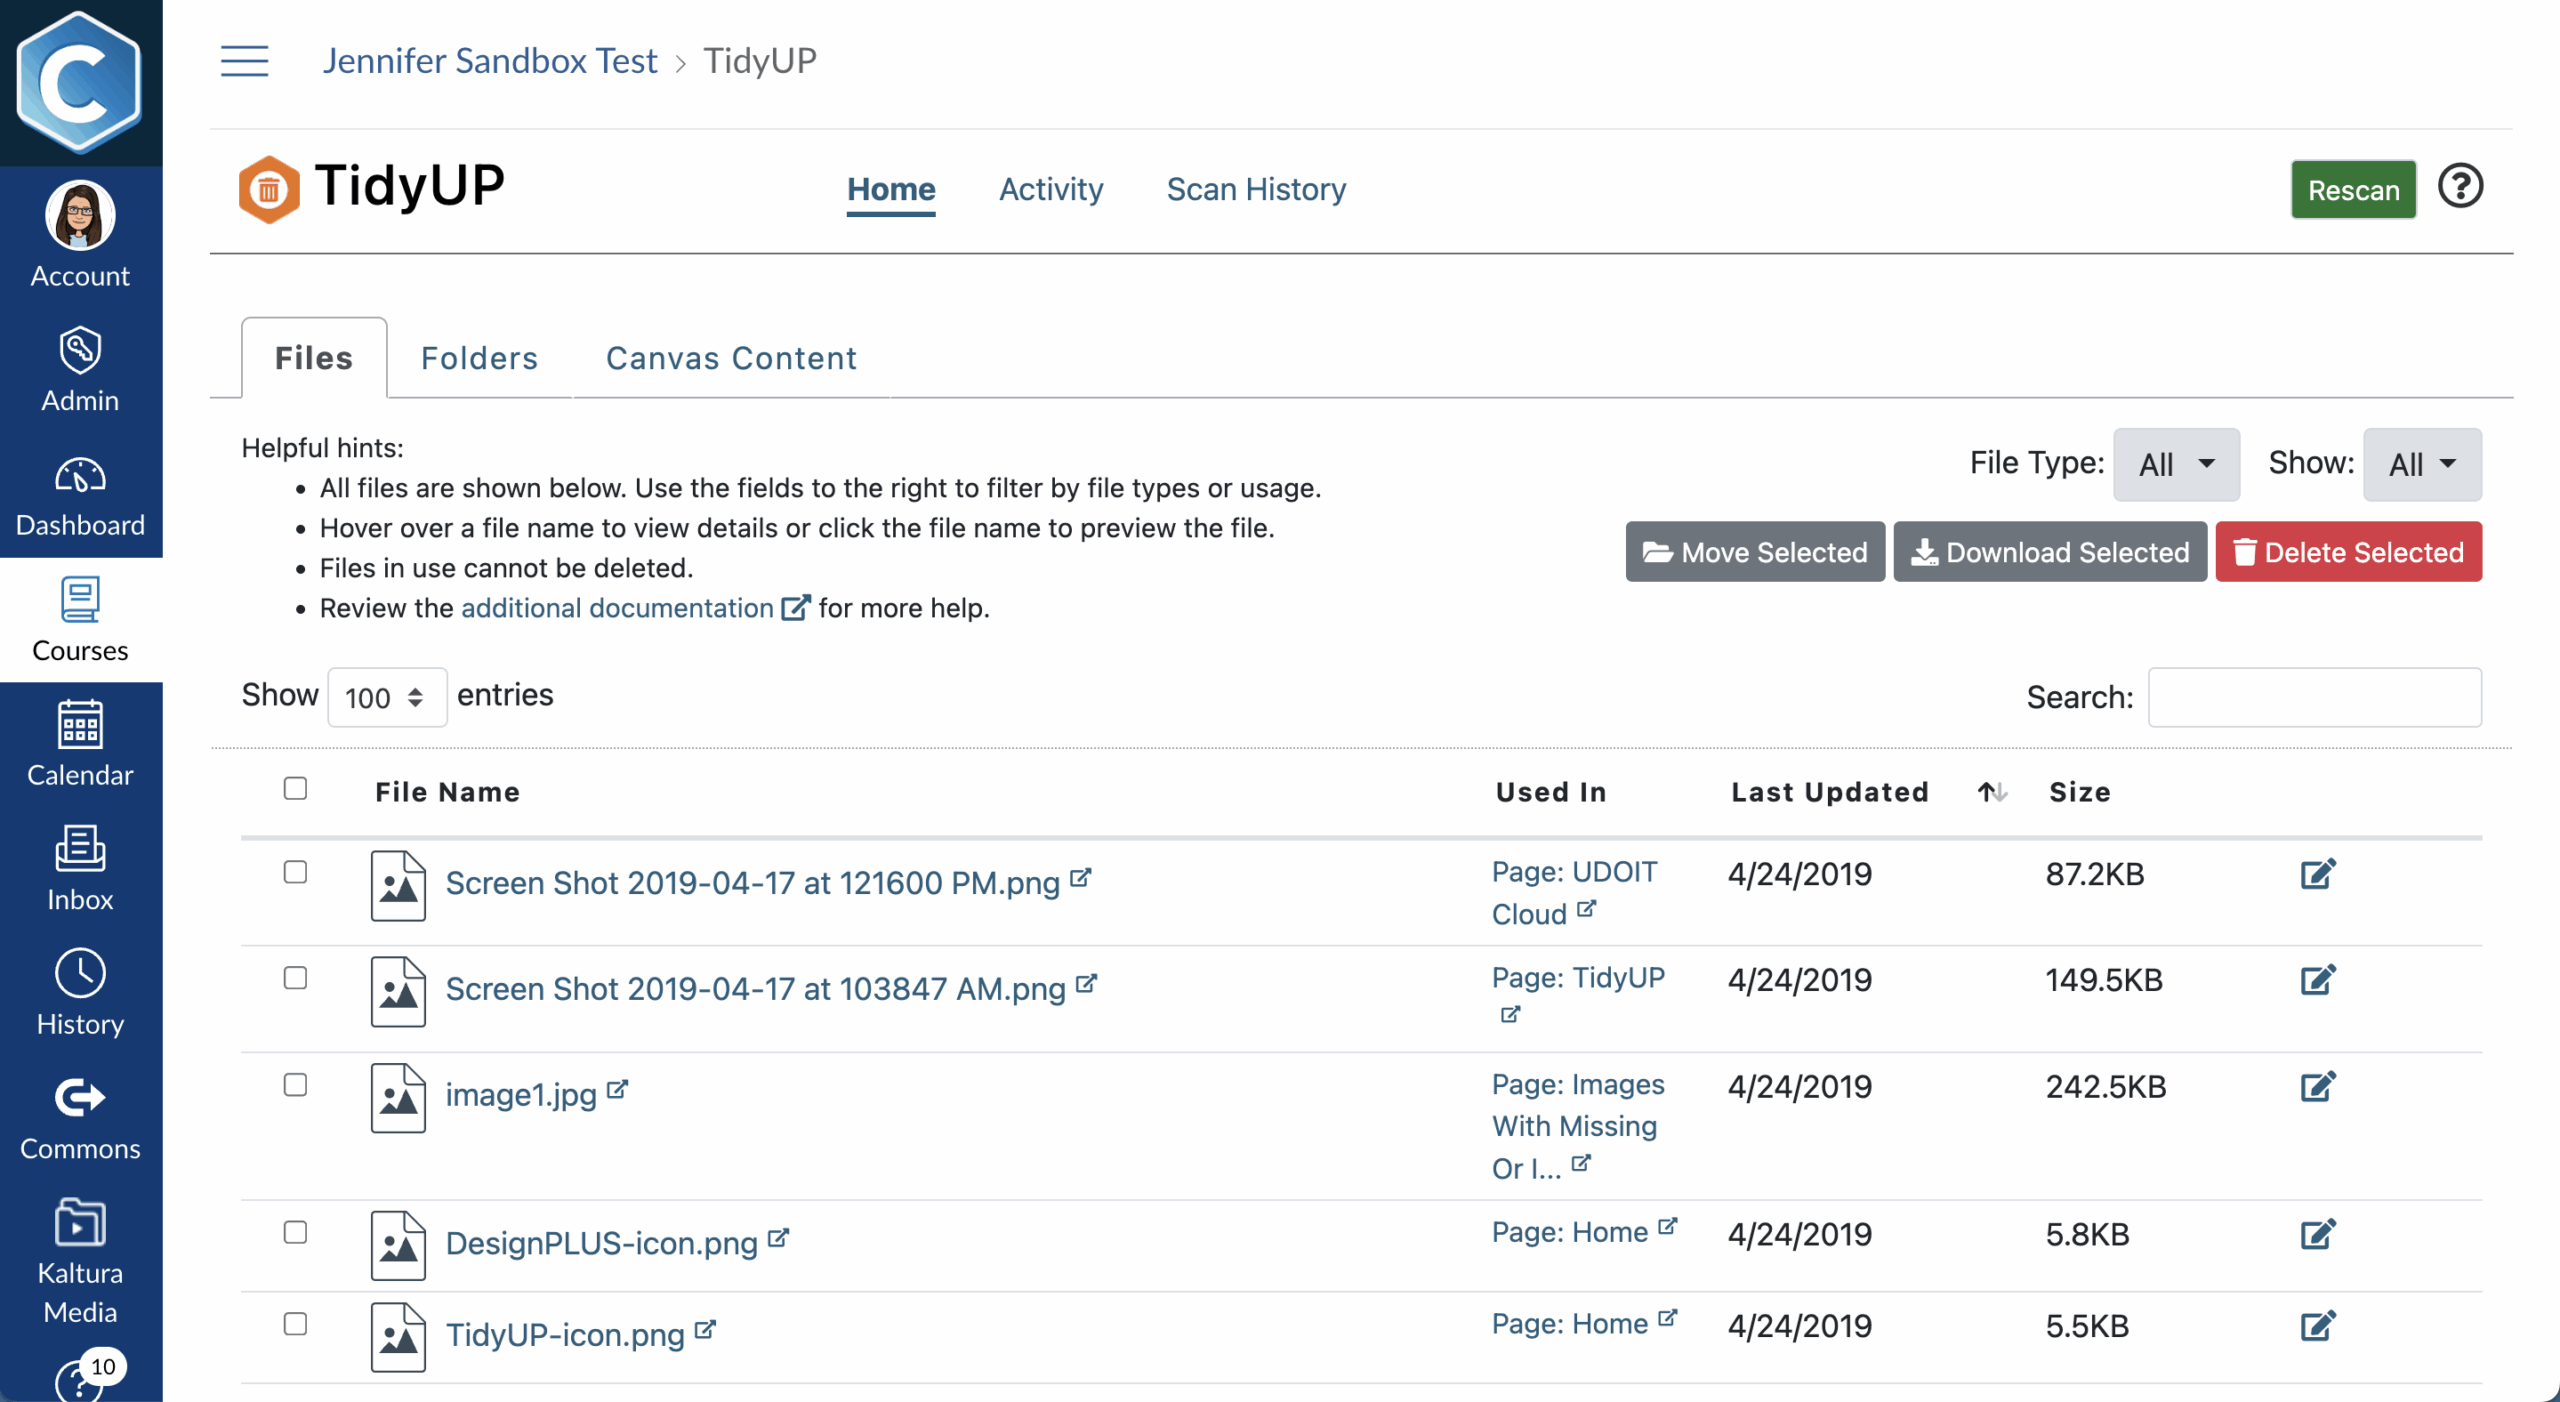
Task: Switch to the Folders tab
Action: point(479,359)
